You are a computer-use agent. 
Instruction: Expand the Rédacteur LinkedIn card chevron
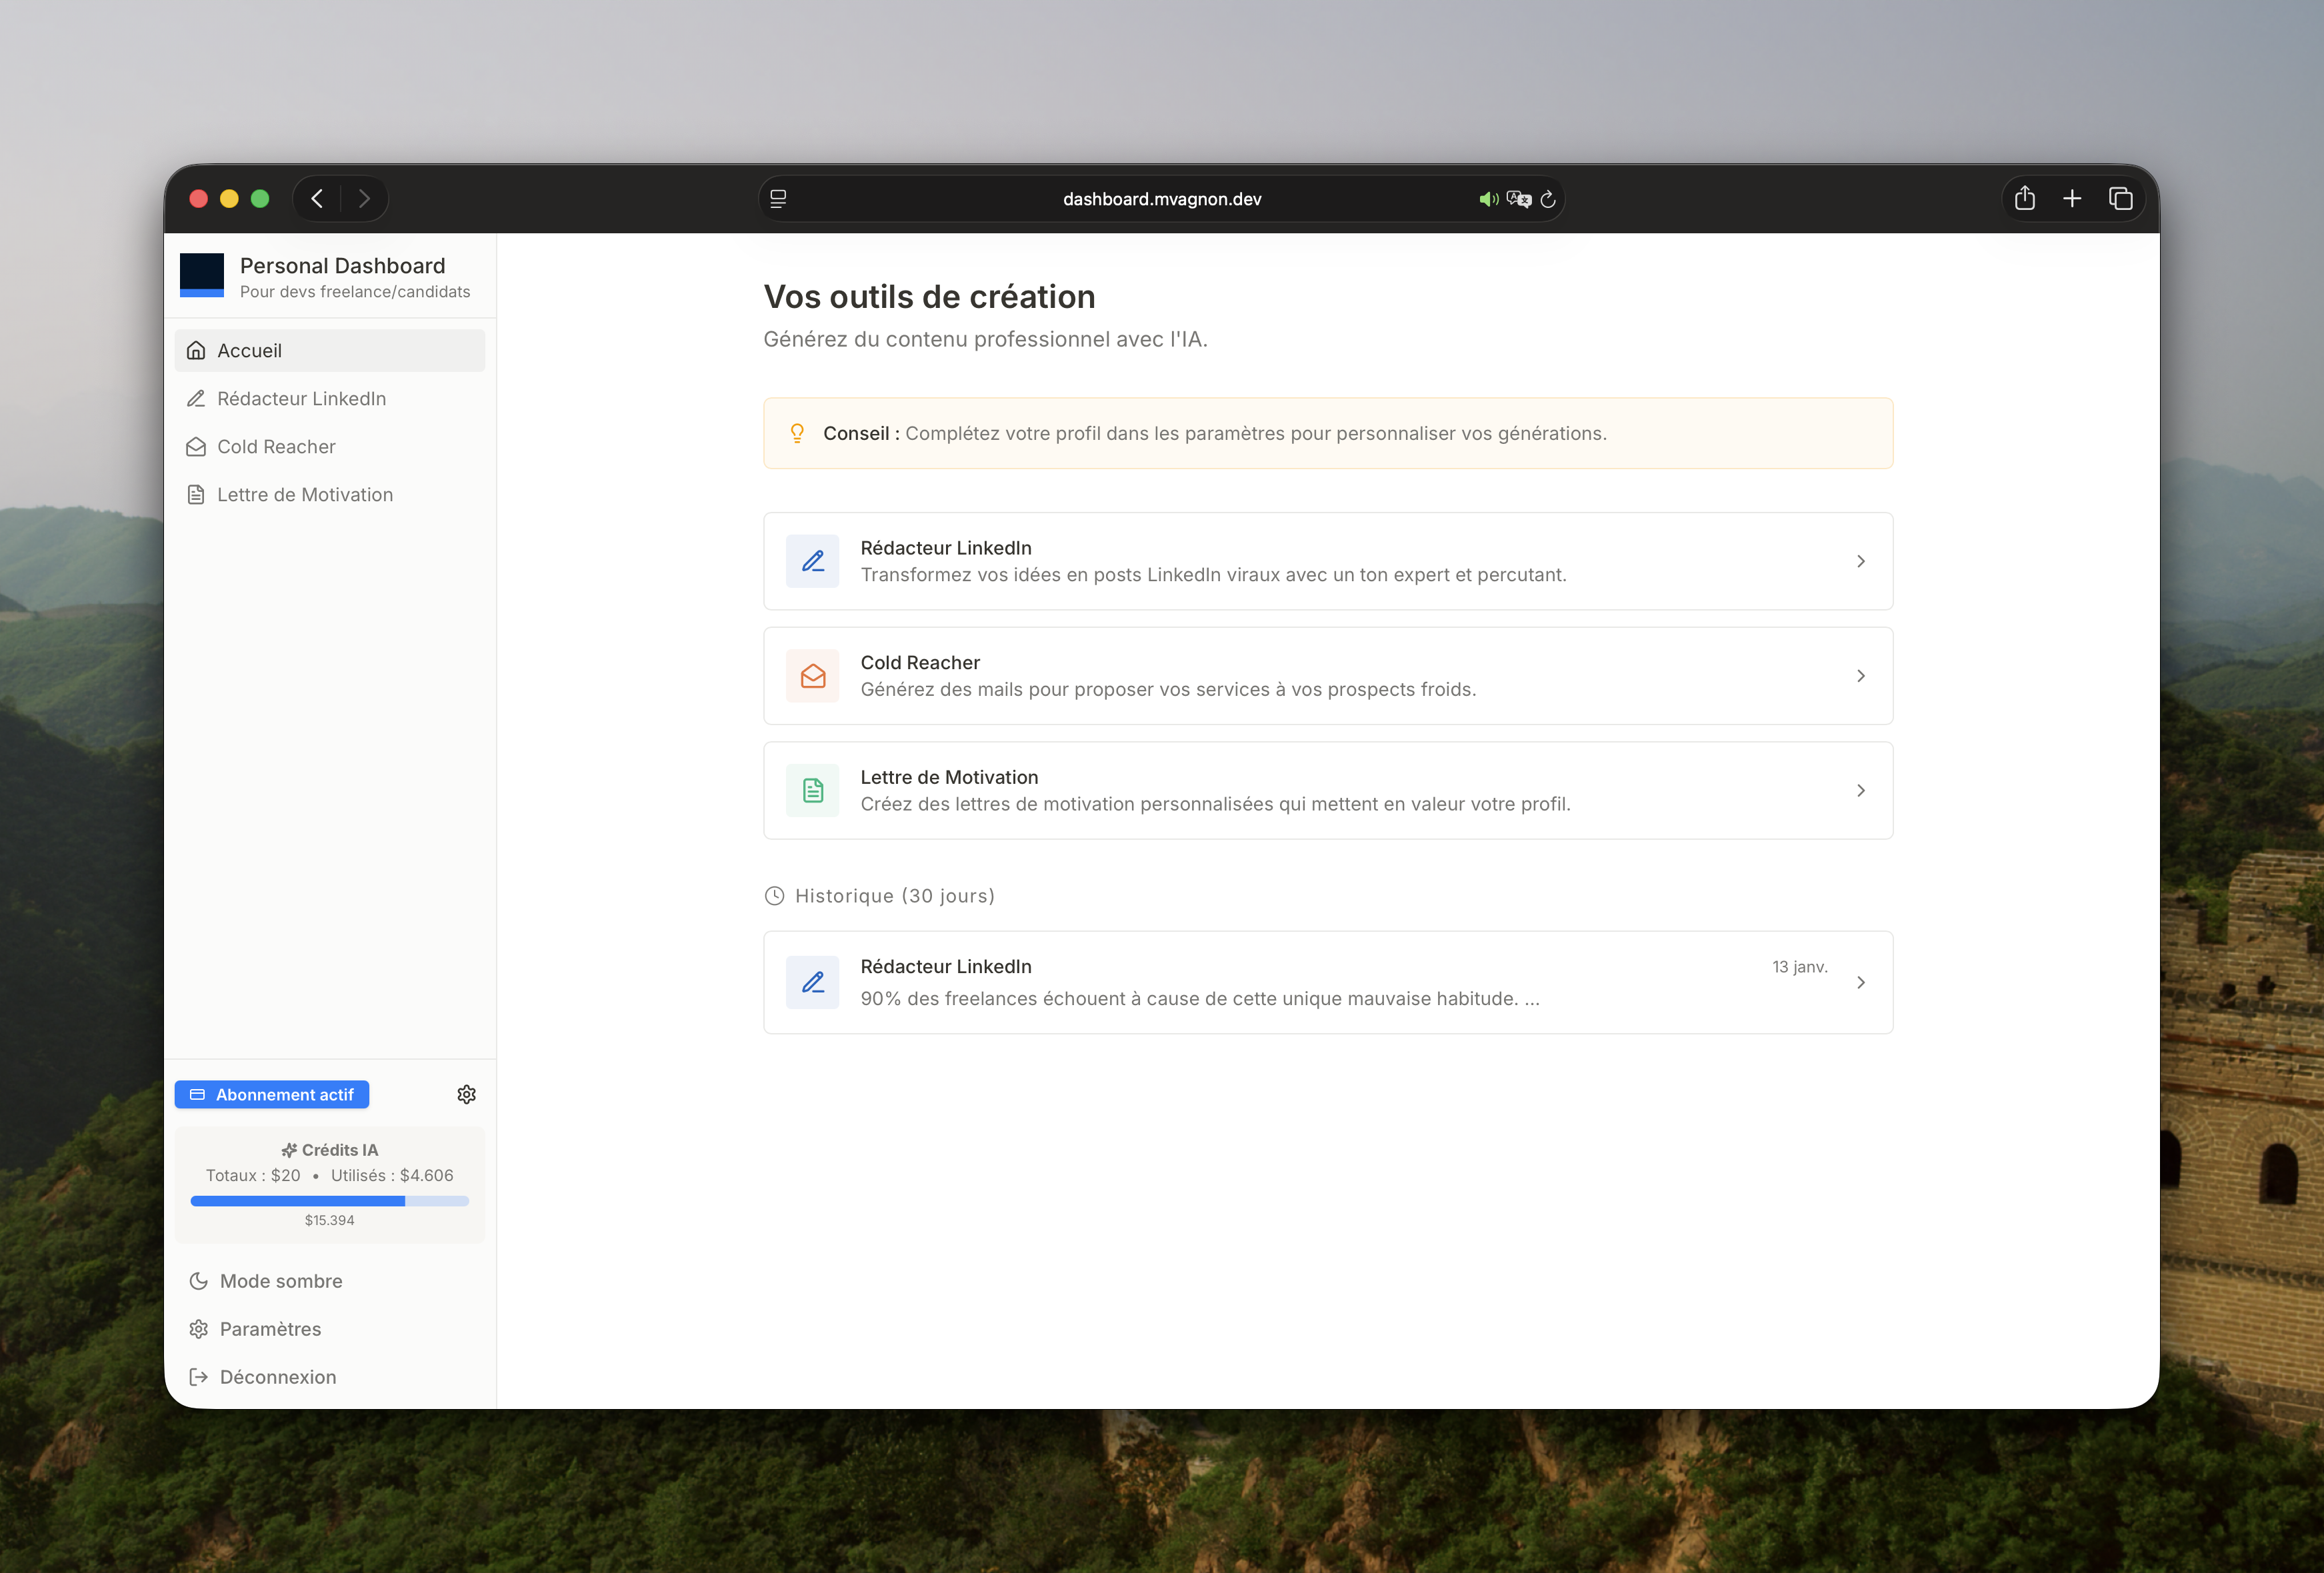tap(1860, 561)
